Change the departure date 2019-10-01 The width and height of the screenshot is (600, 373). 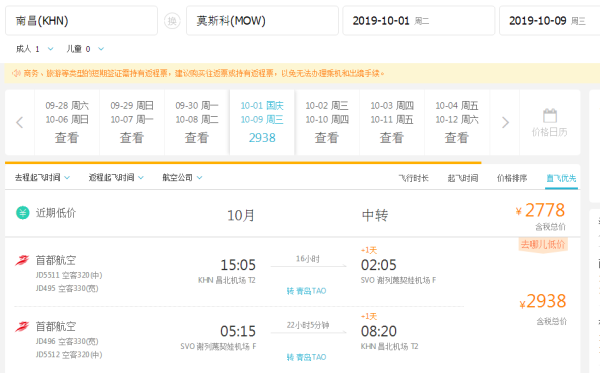point(419,21)
